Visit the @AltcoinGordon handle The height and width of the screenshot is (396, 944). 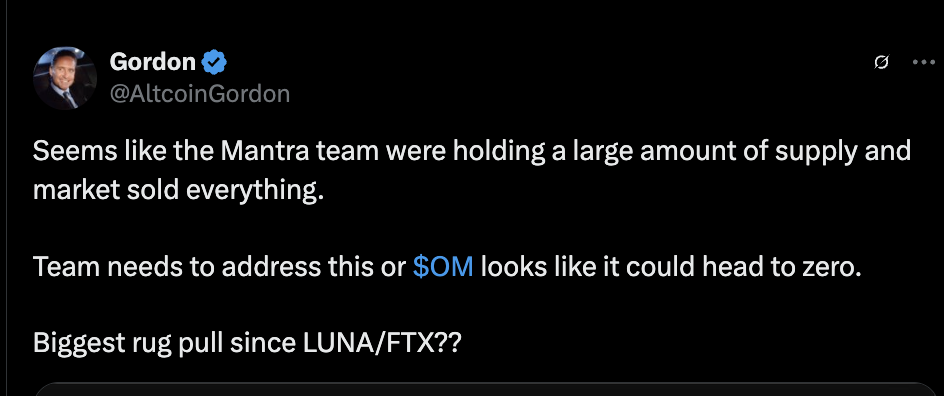tap(200, 94)
